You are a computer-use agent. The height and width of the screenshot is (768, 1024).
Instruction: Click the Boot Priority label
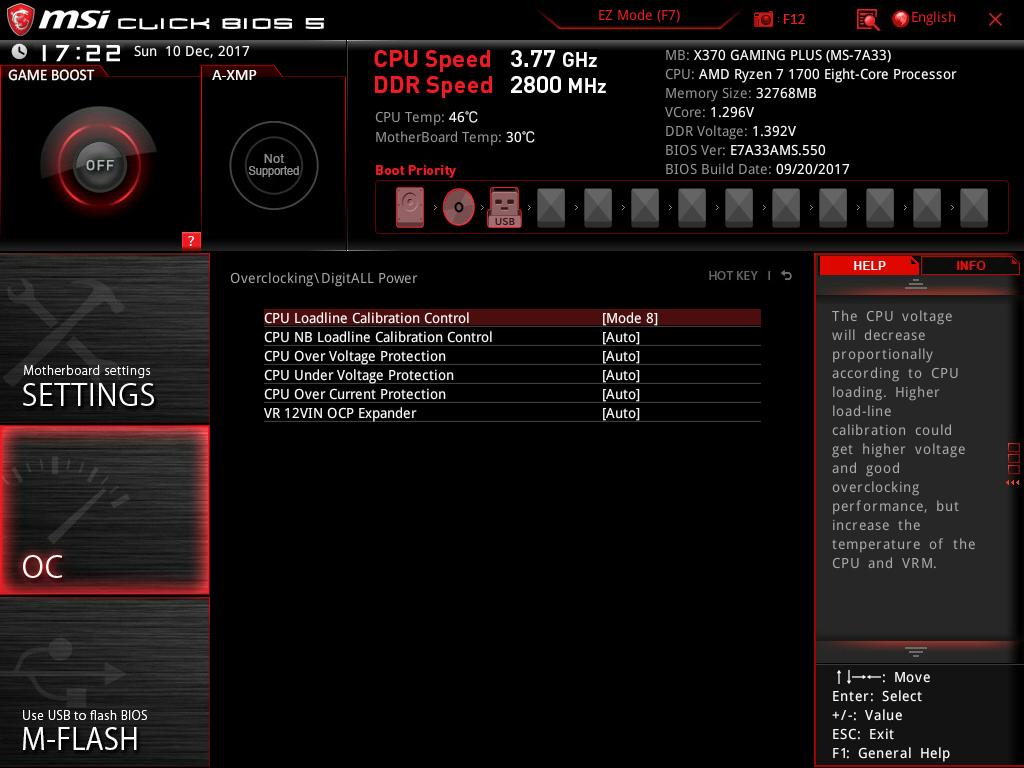point(415,170)
